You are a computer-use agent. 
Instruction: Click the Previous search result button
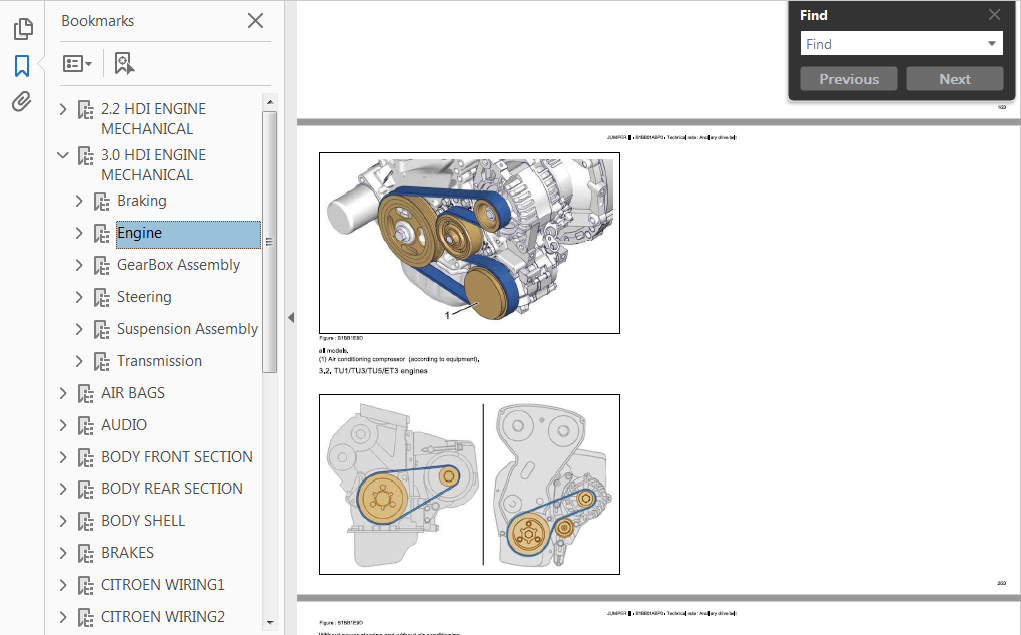(x=848, y=79)
